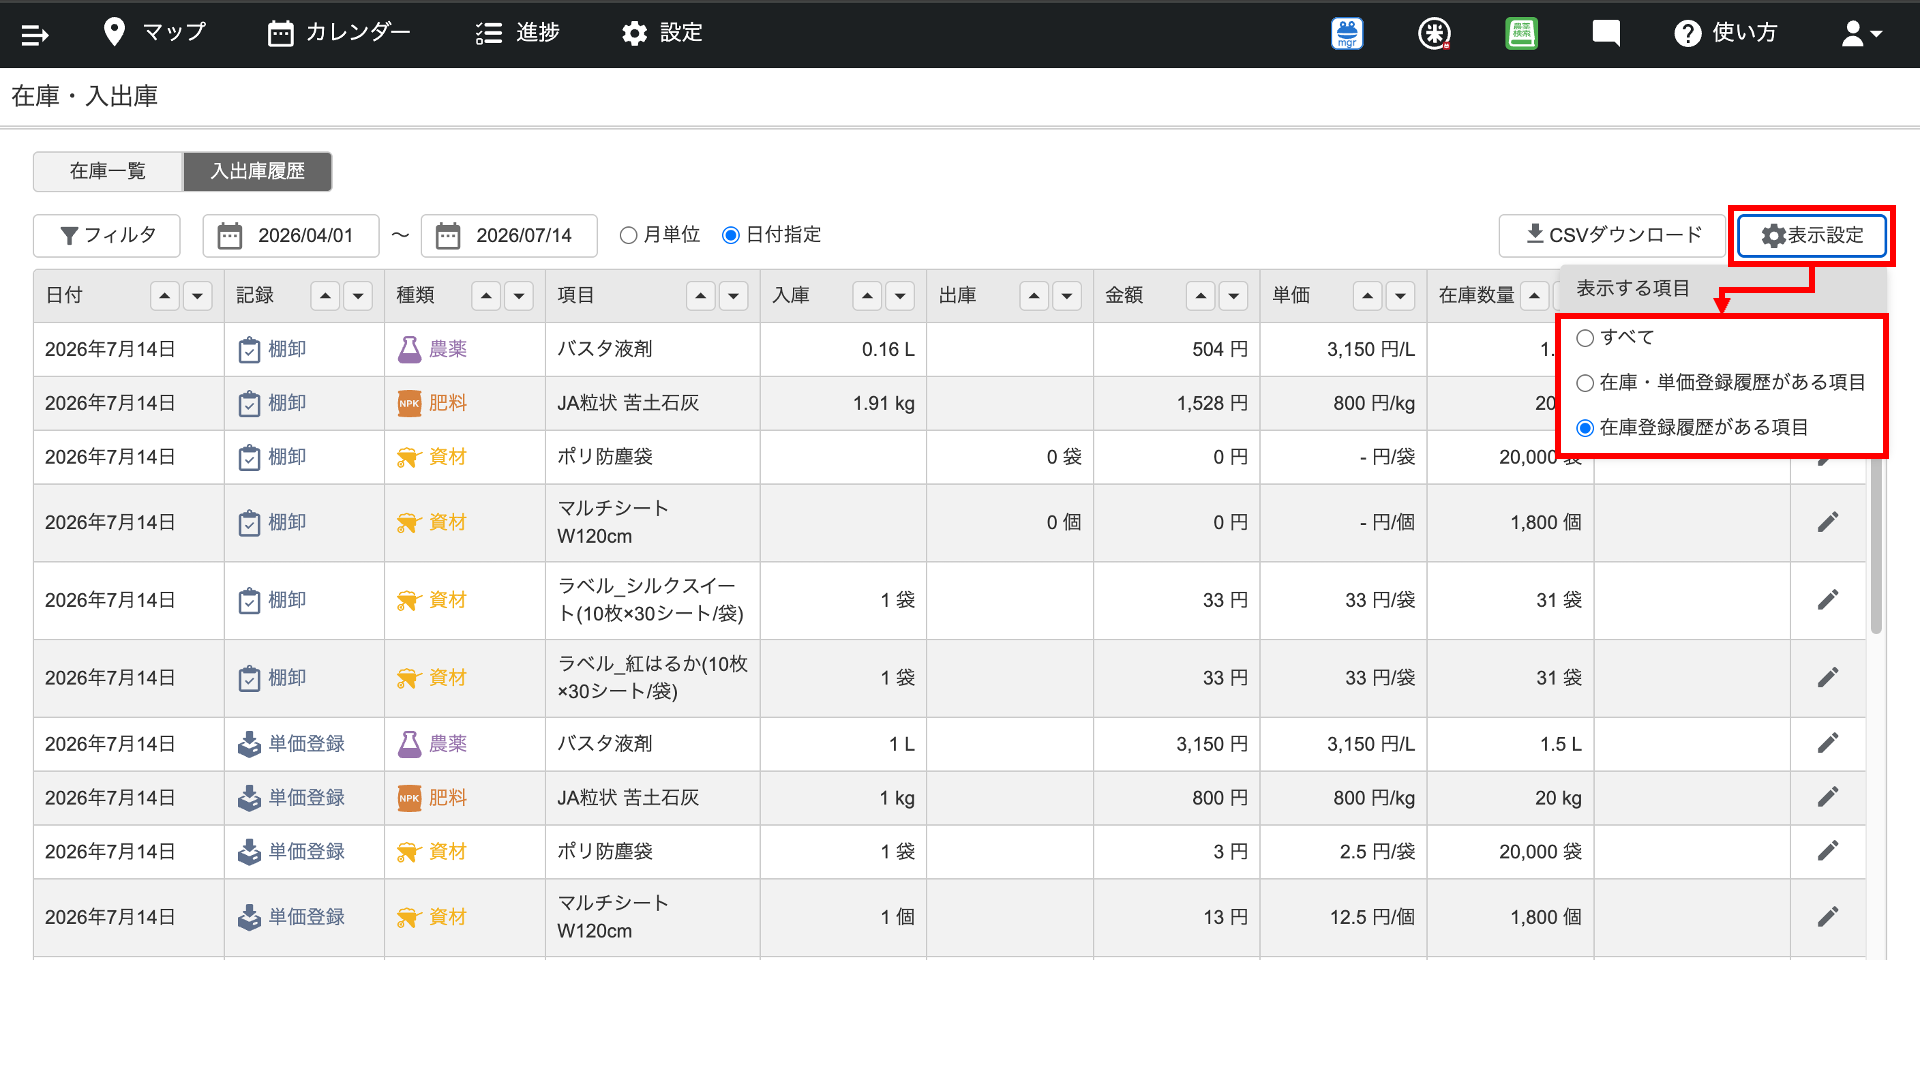Sort 記録 column ascending
This screenshot has height=1080, width=1920.
pos(325,296)
